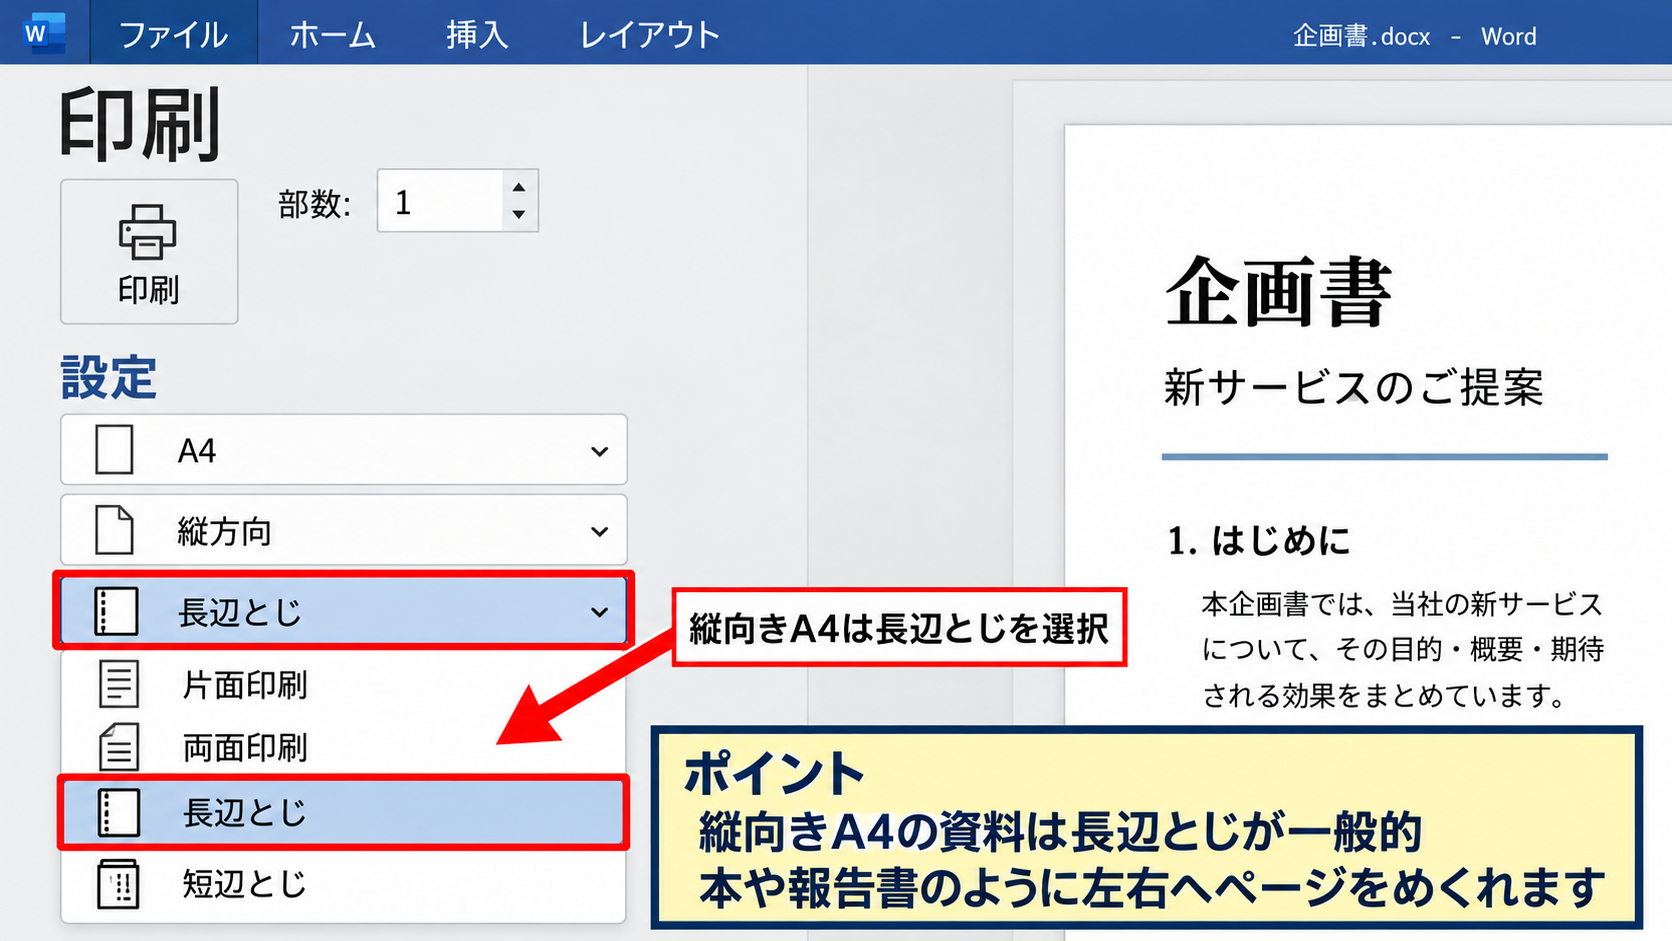Click the 企画書 title in the preview
1672x941 pixels.
[x=1278, y=291]
